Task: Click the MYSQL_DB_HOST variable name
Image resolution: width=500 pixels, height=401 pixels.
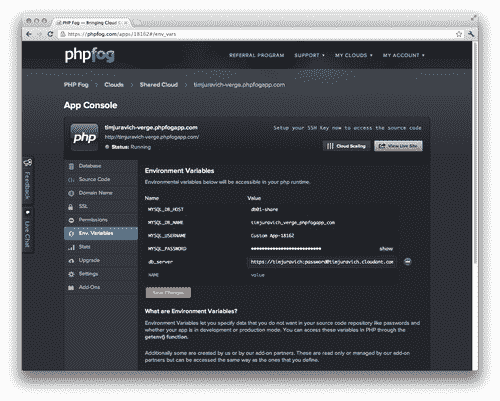Action: (x=166, y=209)
